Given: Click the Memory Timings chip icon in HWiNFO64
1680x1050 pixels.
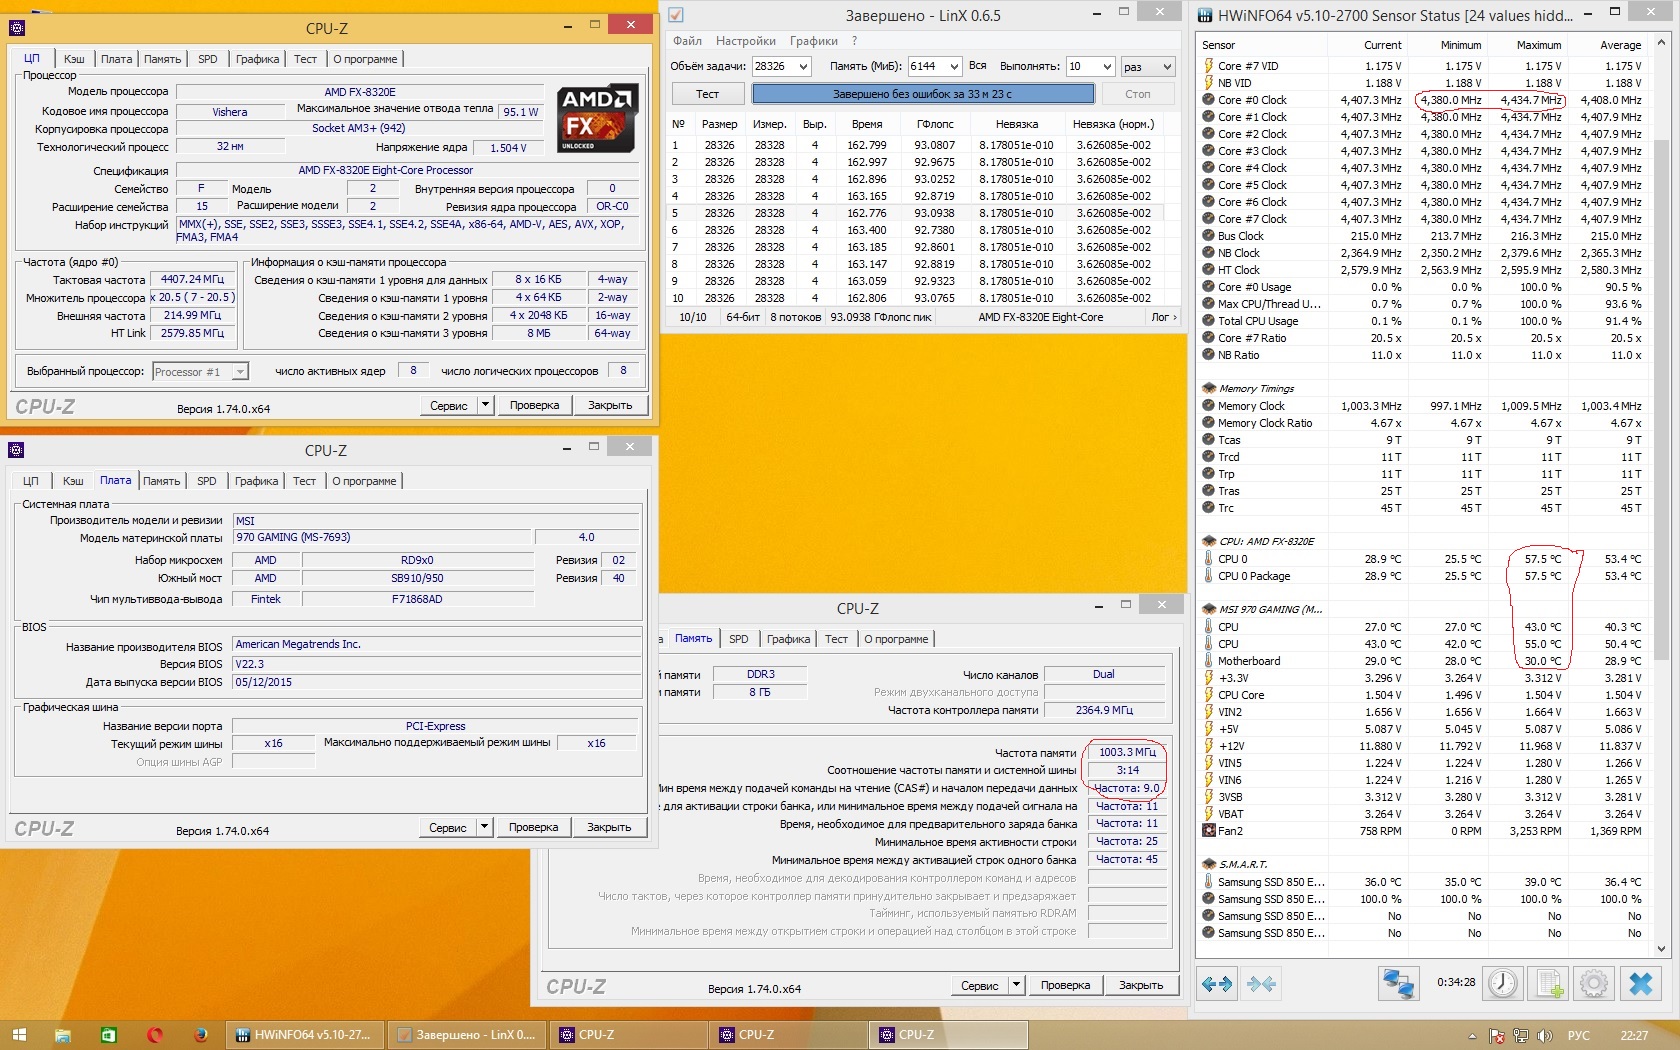Looking at the screenshot, I should click(1209, 388).
